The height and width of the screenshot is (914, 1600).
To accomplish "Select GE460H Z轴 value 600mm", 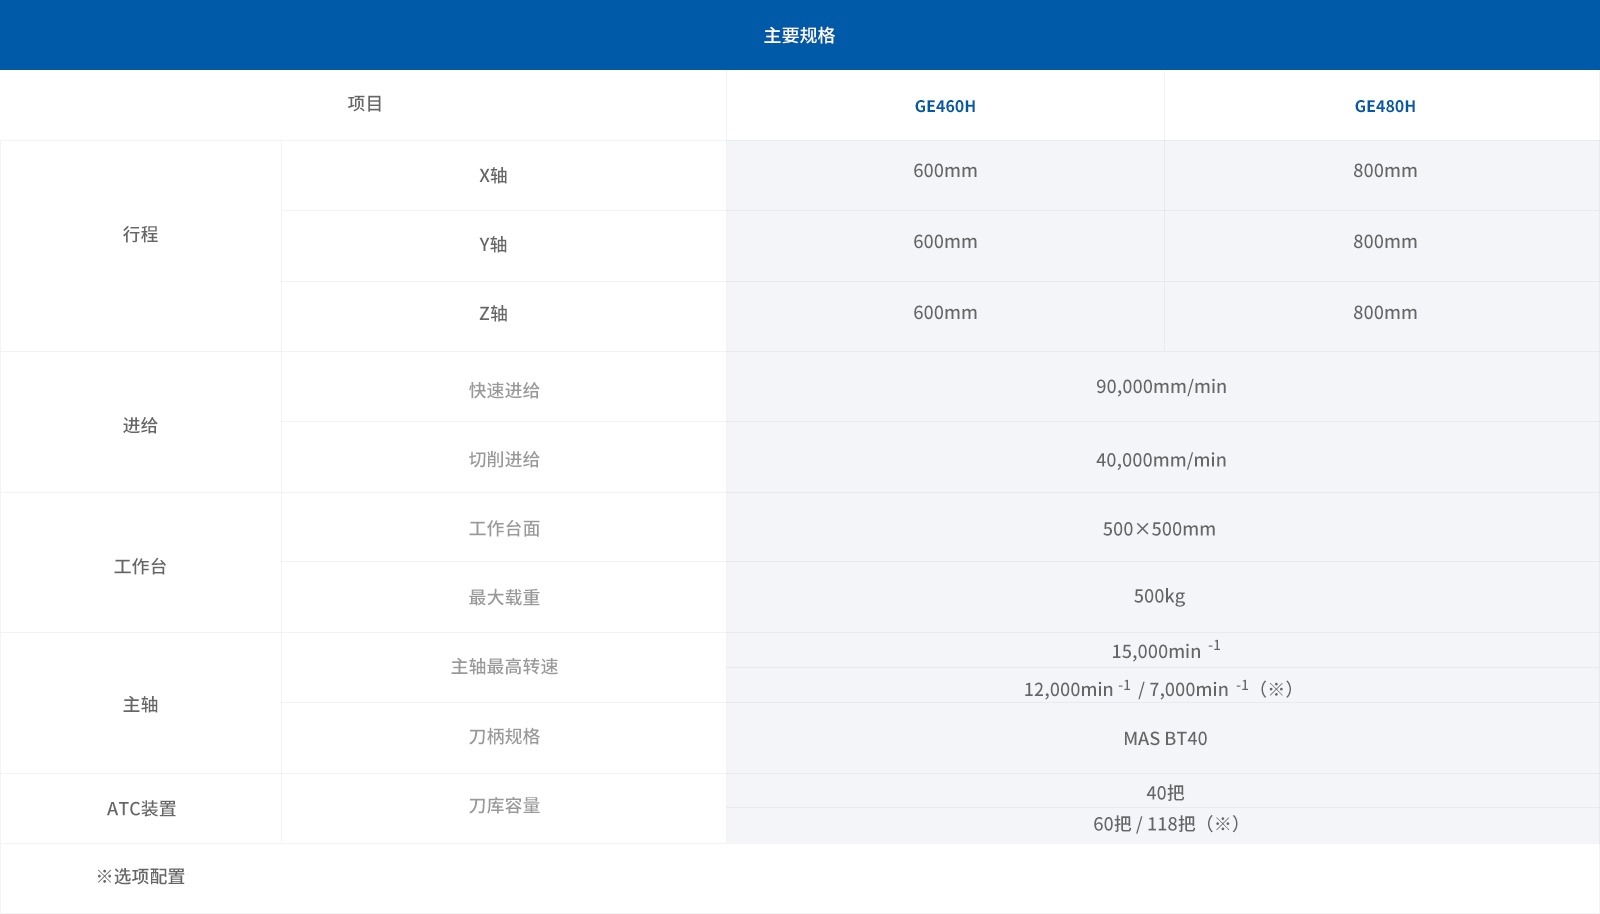I will click(x=945, y=313).
